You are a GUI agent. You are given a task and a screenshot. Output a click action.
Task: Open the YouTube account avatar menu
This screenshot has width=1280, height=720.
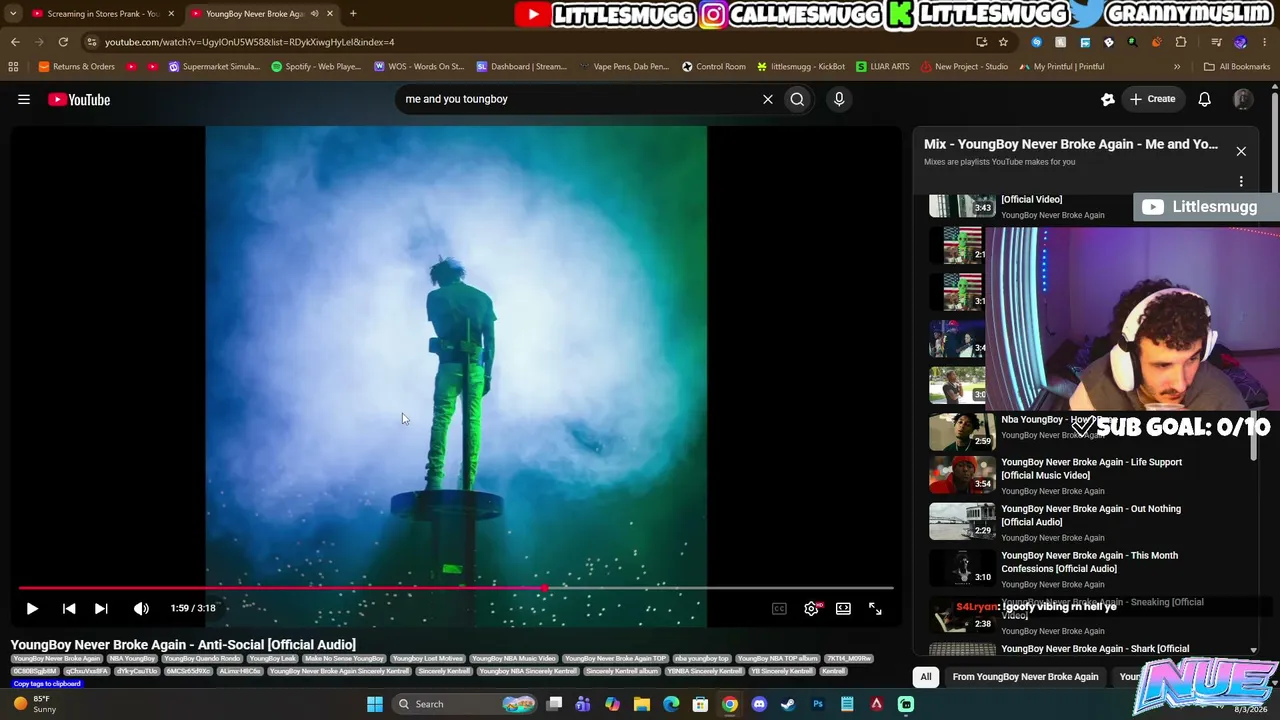(1243, 99)
